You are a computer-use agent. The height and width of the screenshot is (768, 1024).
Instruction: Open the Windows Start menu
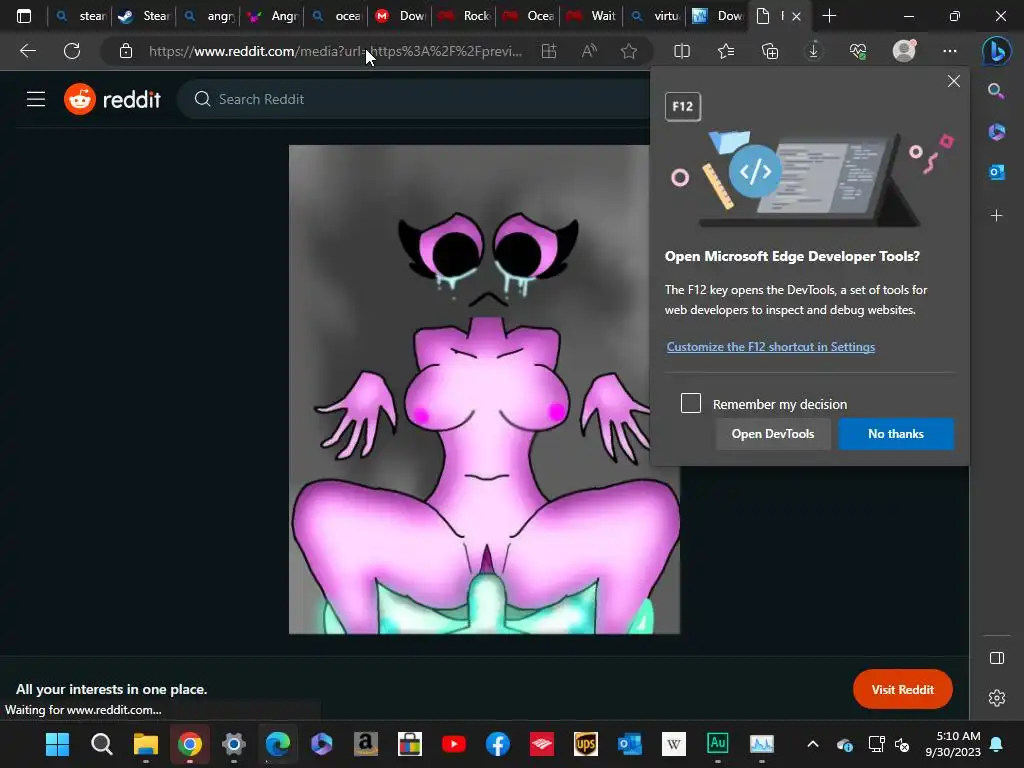(x=57, y=744)
